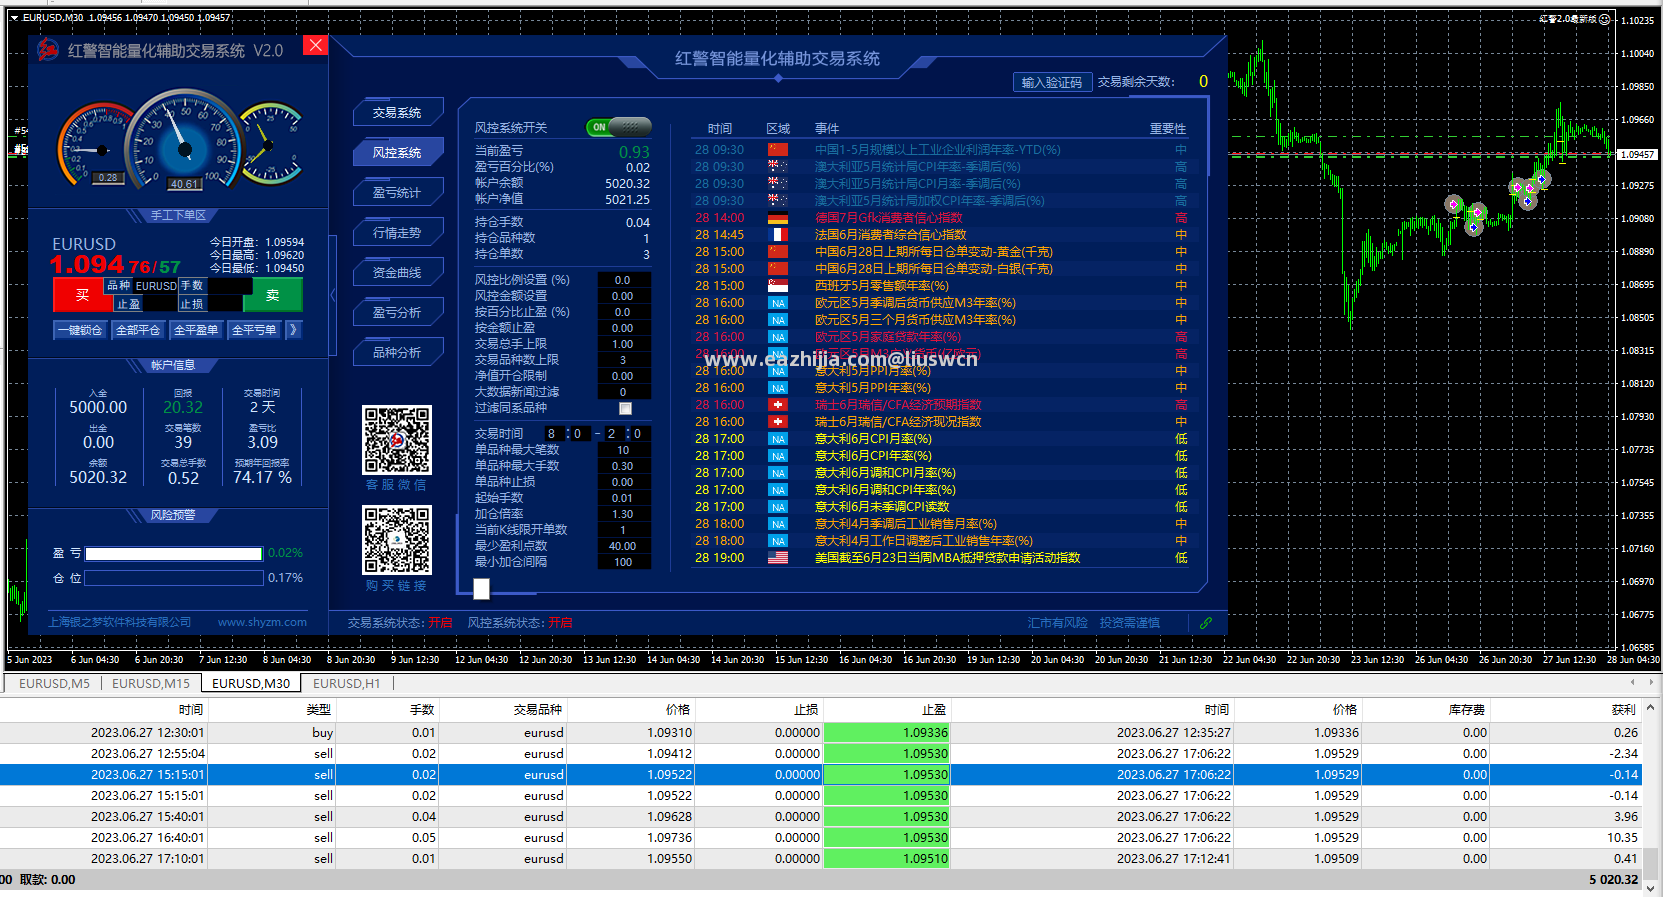Switch to the 盈亏统计 tab
Image resolution: width=1663 pixels, height=897 pixels.
(x=398, y=193)
